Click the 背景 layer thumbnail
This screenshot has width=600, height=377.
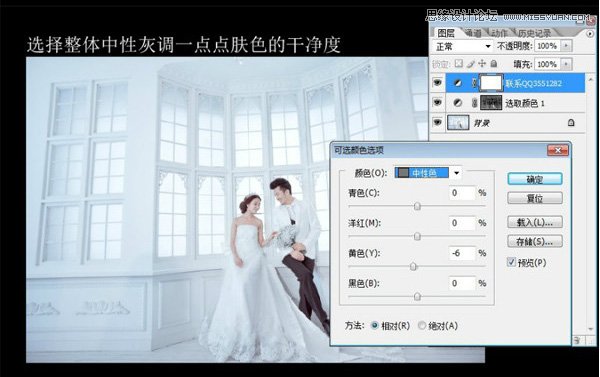click(x=458, y=123)
